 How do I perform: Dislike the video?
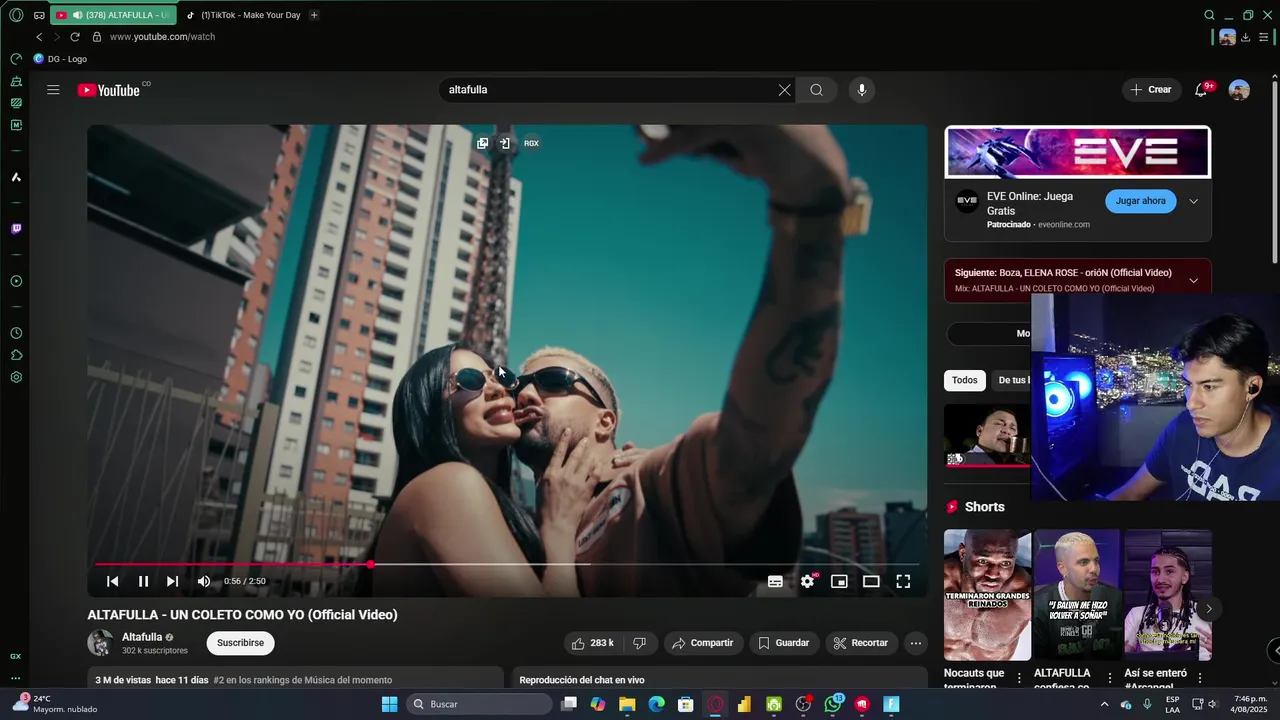[x=639, y=643]
